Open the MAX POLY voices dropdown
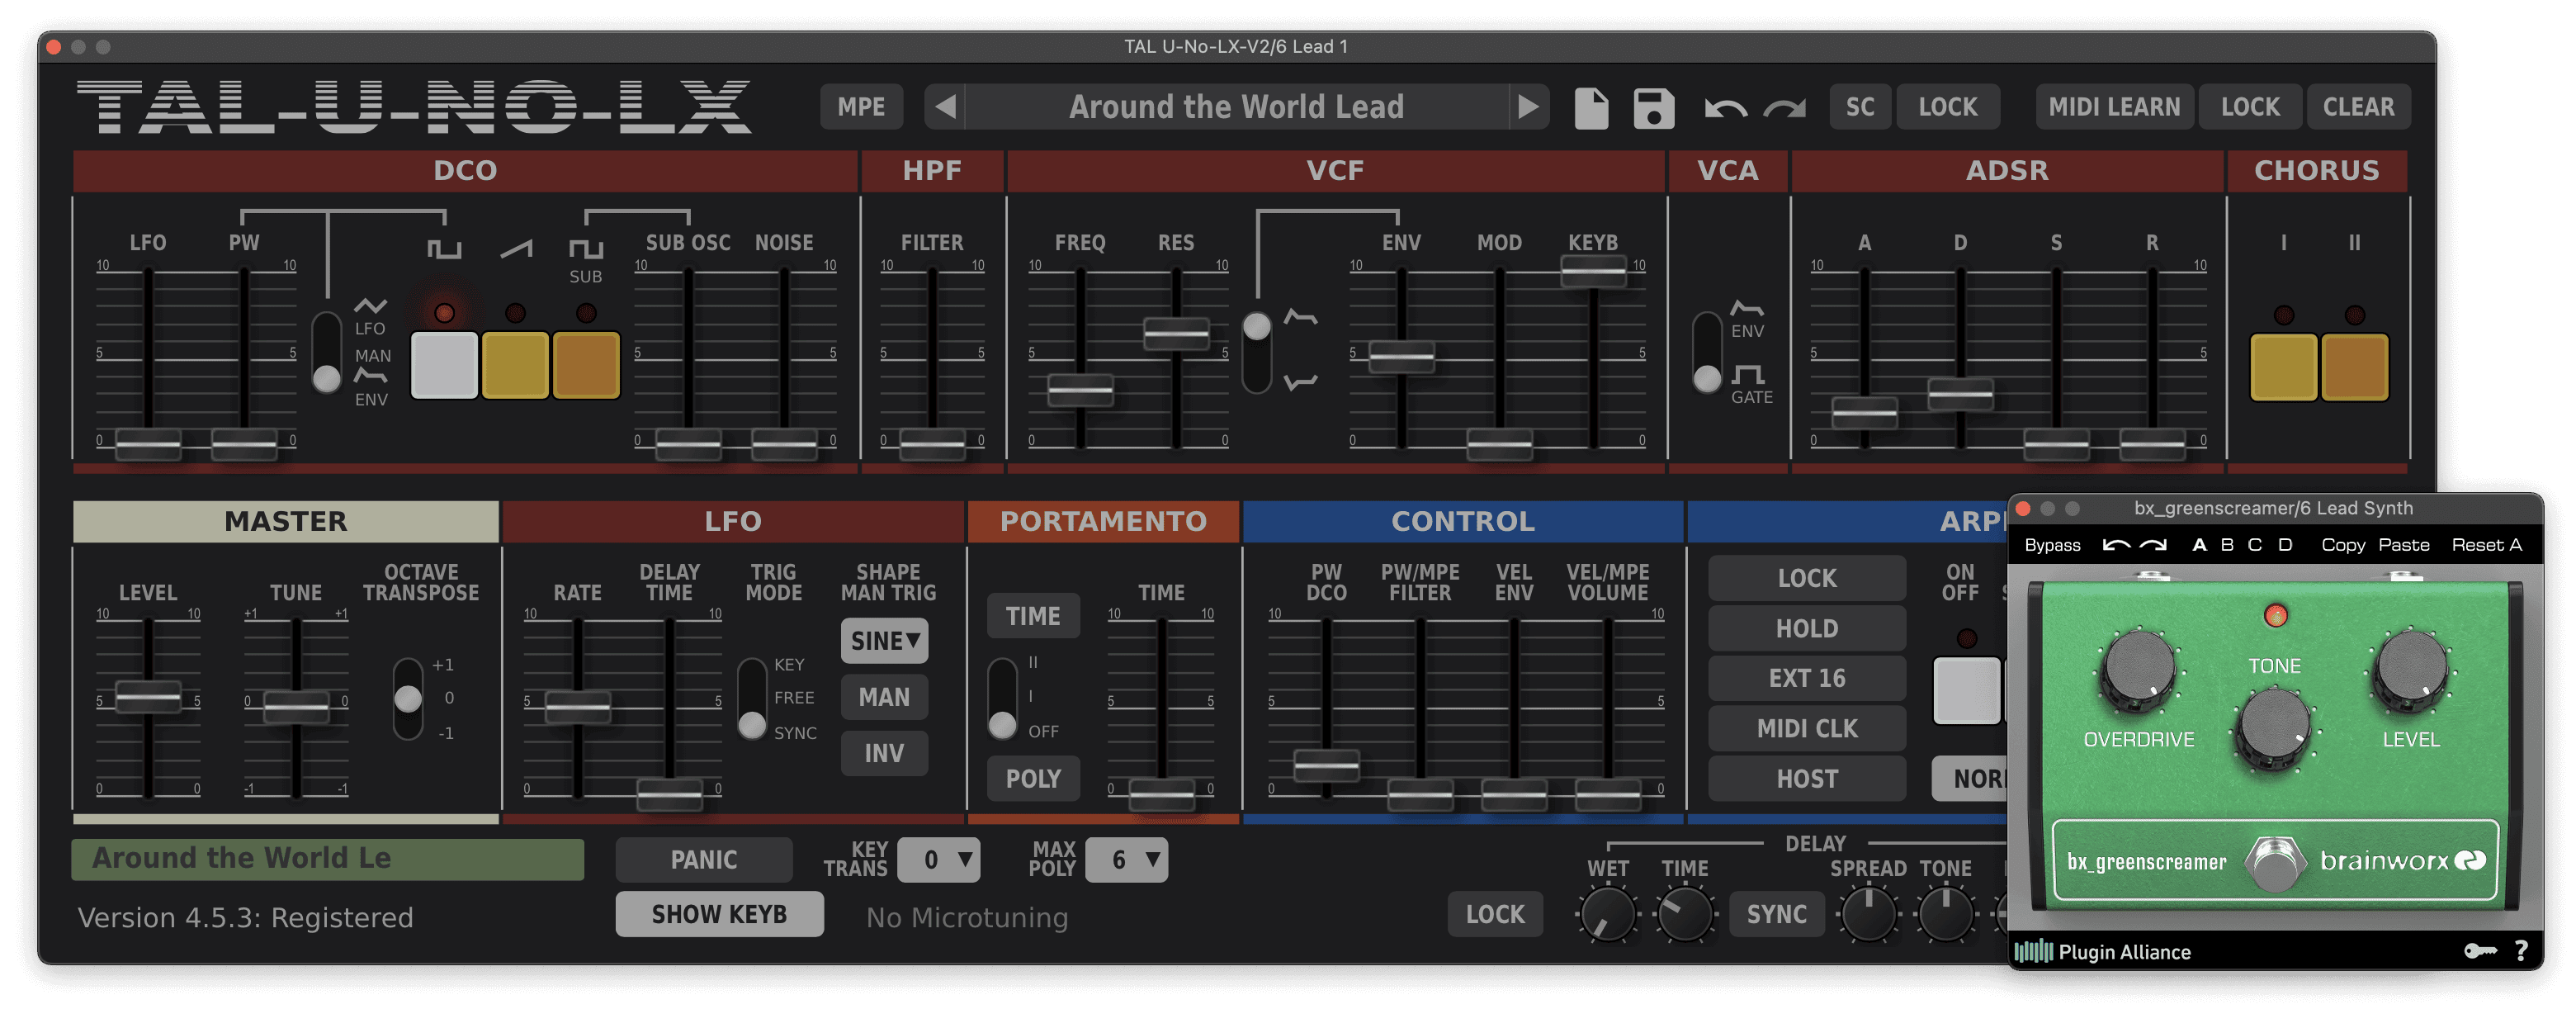Viewport: 2576px width, 1009px height. [1126, 860]
